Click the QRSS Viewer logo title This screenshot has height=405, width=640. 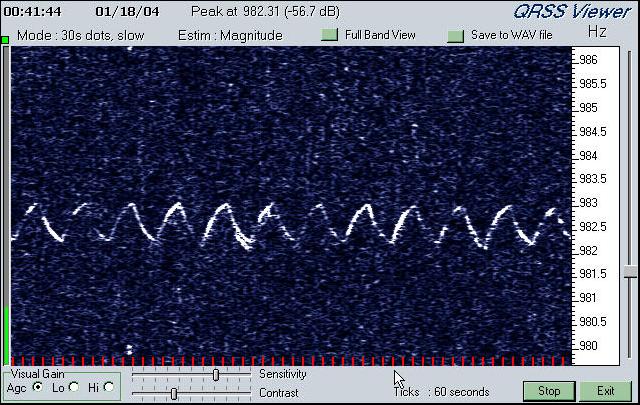pyautogui.click(x=572, y=12)
